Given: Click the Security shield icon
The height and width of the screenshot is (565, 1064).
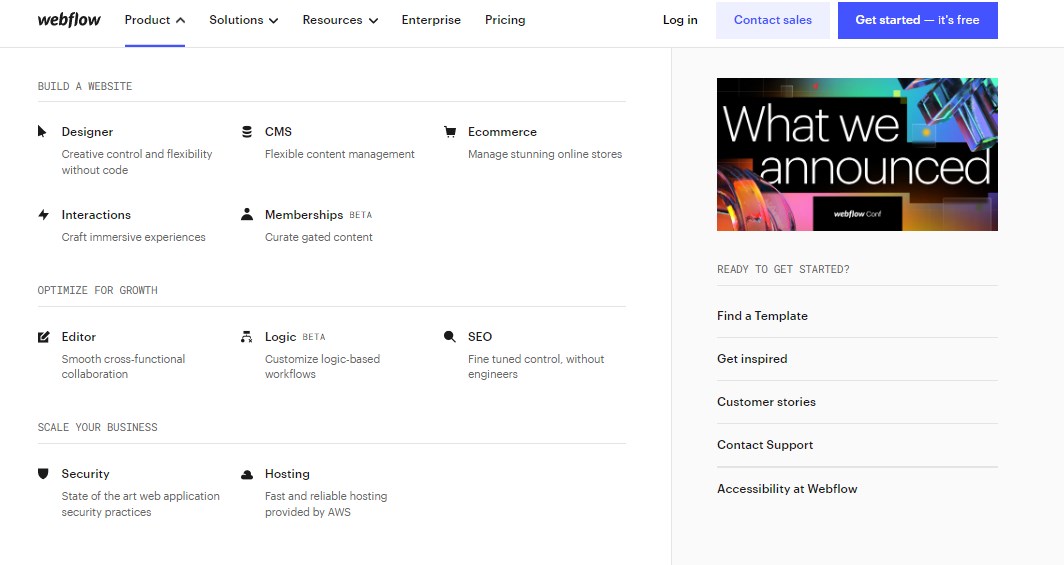Looking at the screenshot, I should pos(43,473).
